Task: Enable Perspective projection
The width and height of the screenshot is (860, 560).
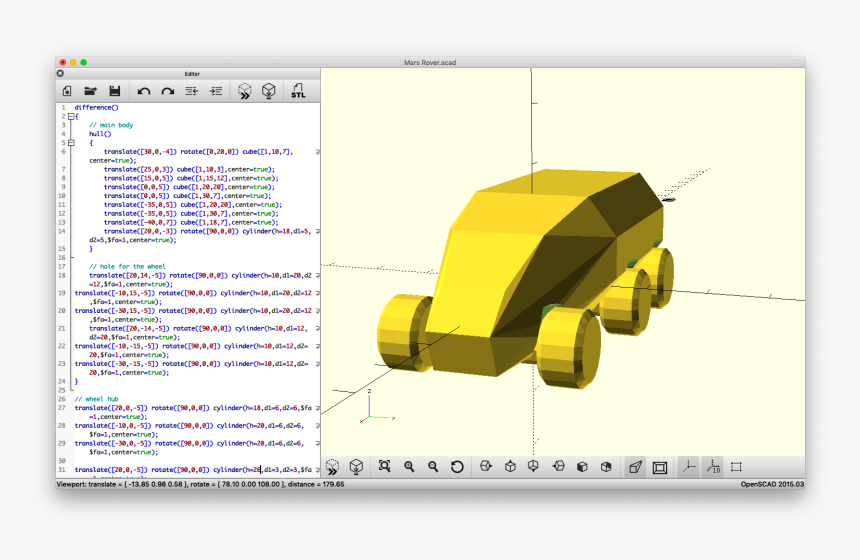Action: 635,467
